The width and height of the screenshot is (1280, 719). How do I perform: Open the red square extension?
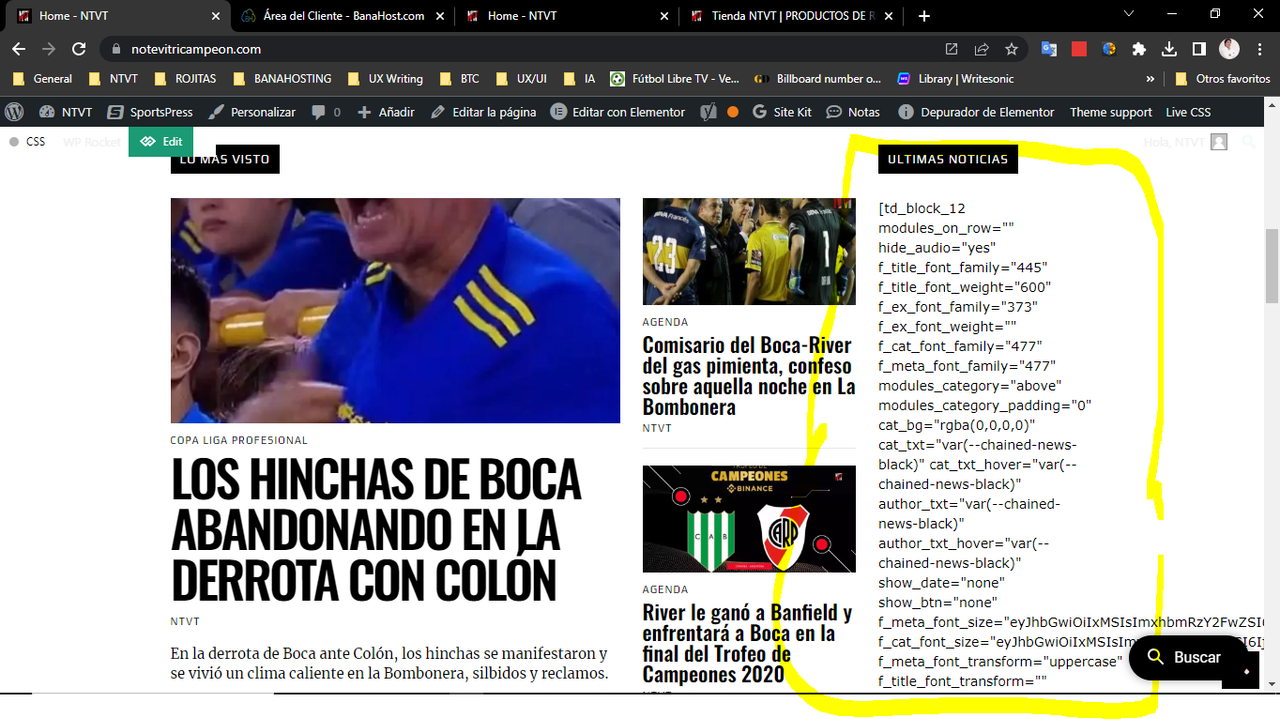[x=1079, y=49]
